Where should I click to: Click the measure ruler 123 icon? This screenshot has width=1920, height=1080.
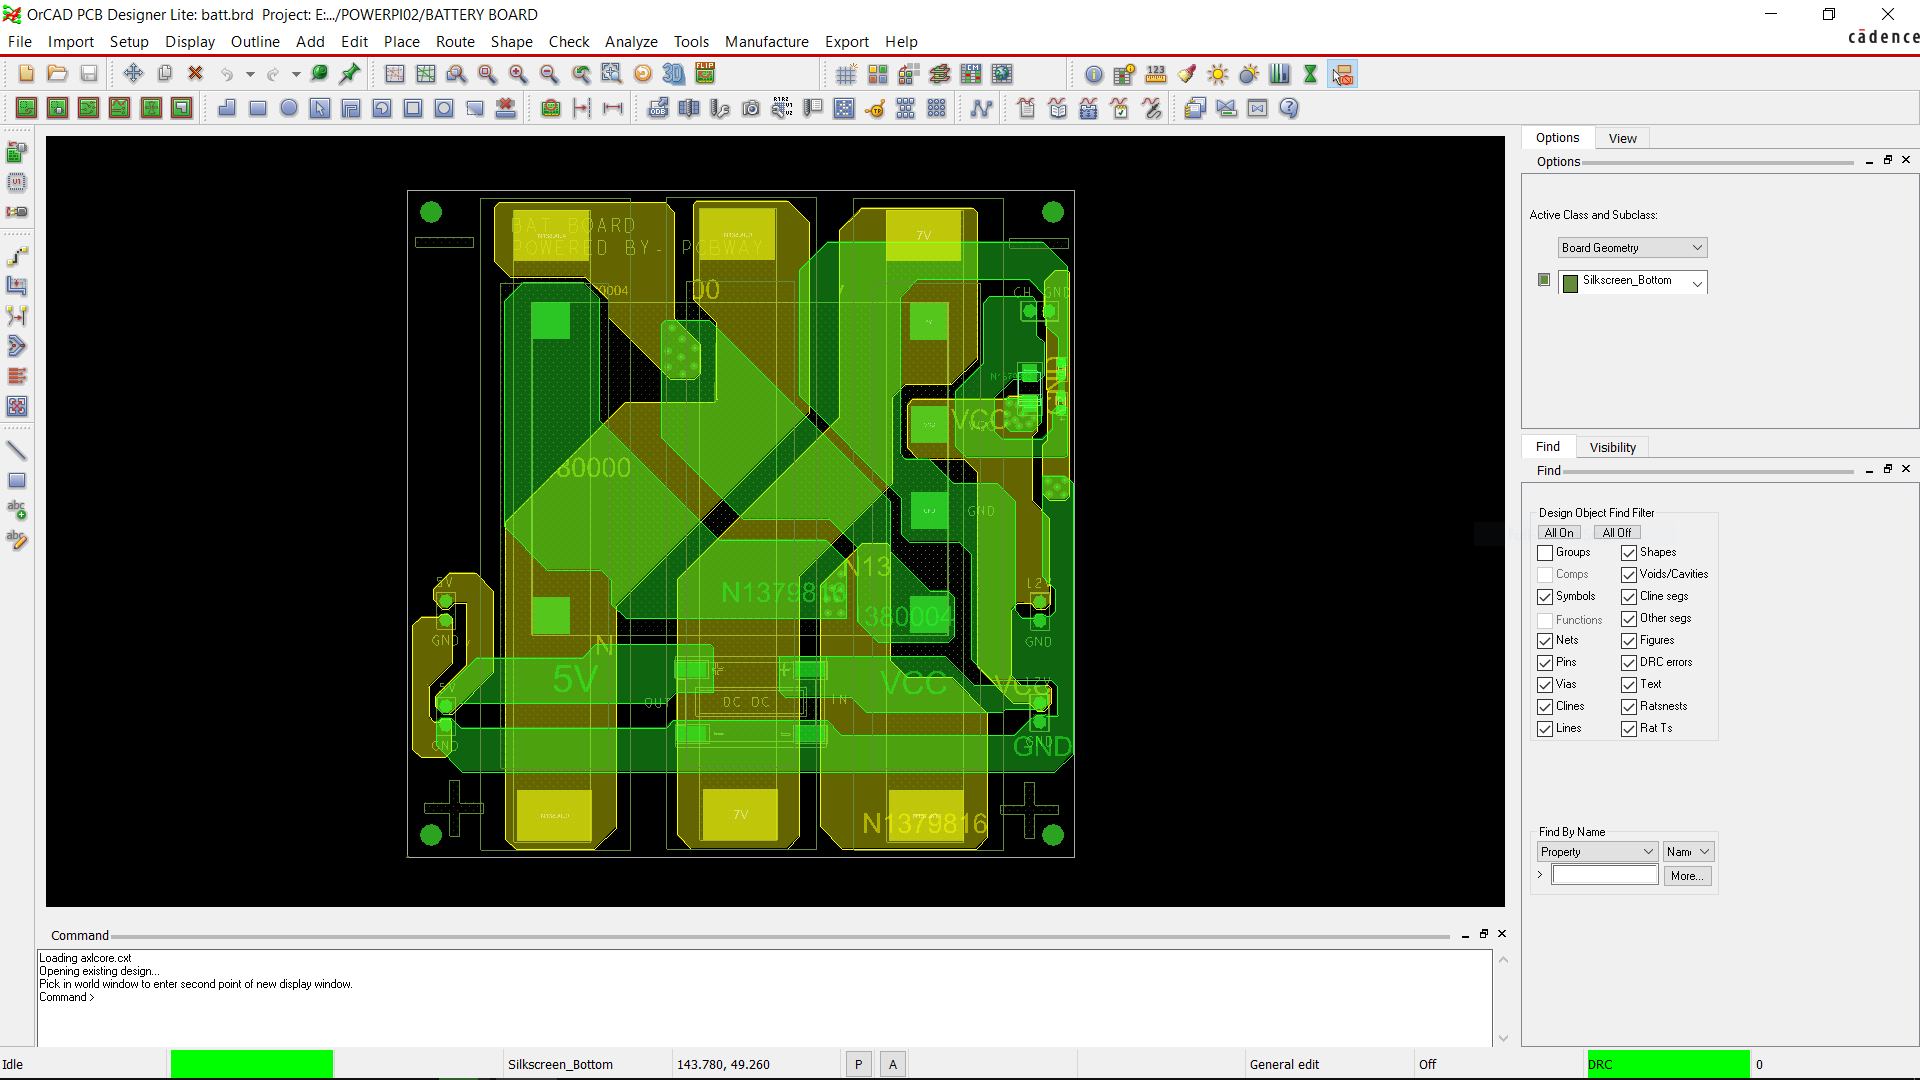(1156, 74)
